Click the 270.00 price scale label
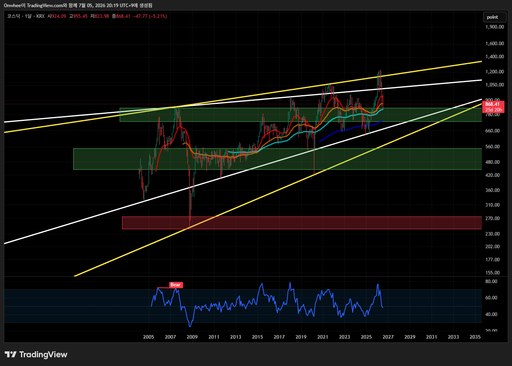Viewport: 512px width, 366px height. point(493,218)
